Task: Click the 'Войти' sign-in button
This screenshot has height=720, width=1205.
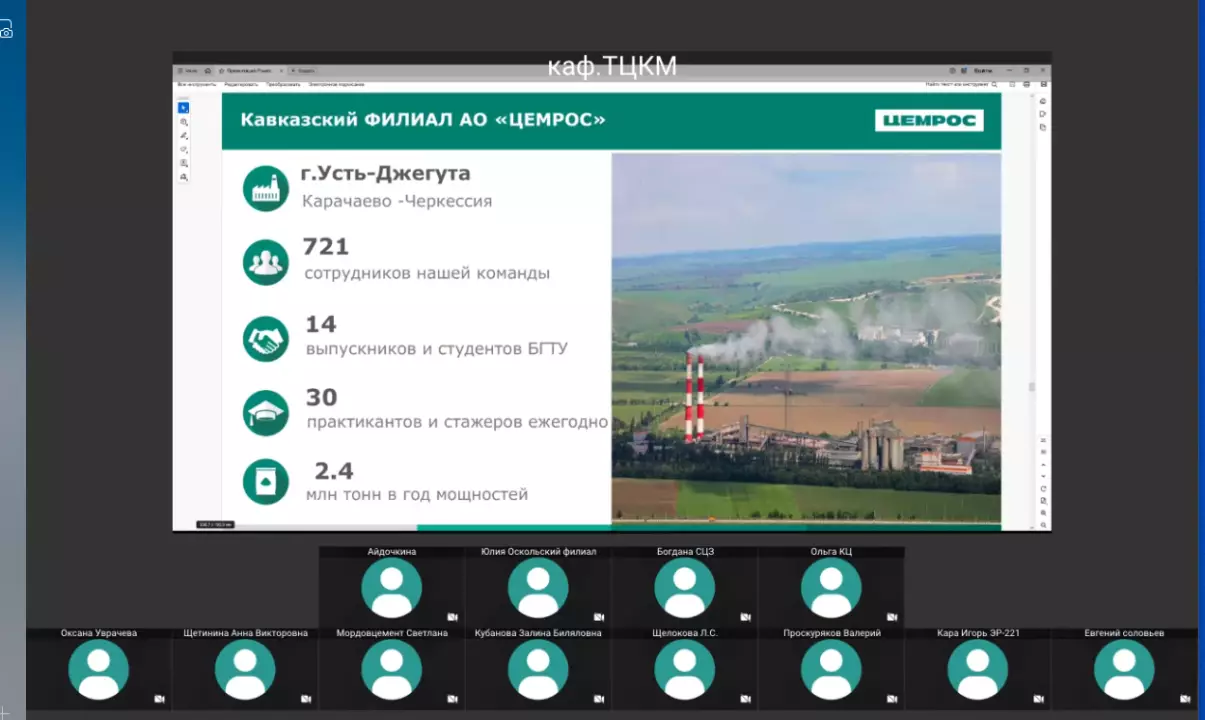Action: click(x=983, y=71)
